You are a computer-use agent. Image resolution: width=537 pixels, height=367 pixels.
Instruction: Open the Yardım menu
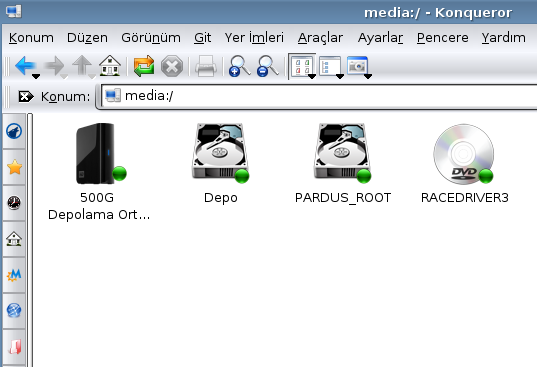(x=503, y=38)
